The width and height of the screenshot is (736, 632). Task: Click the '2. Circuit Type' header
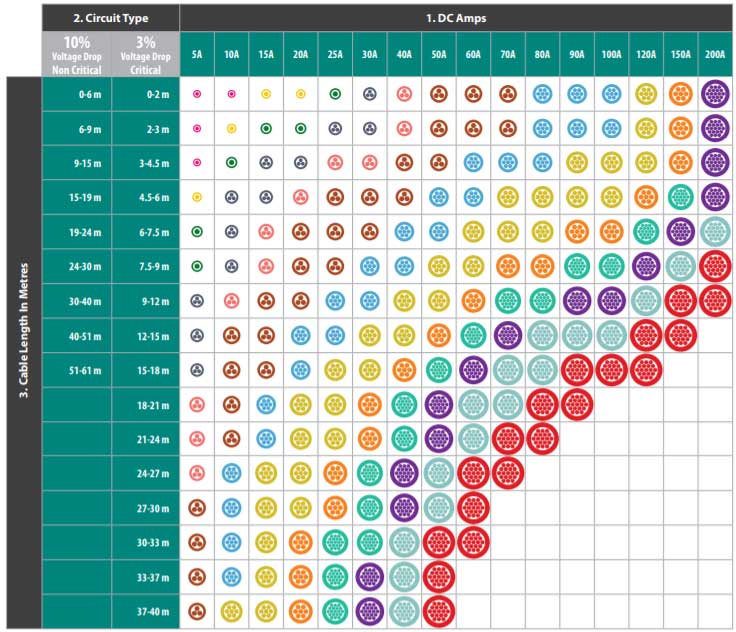(111, 18)
